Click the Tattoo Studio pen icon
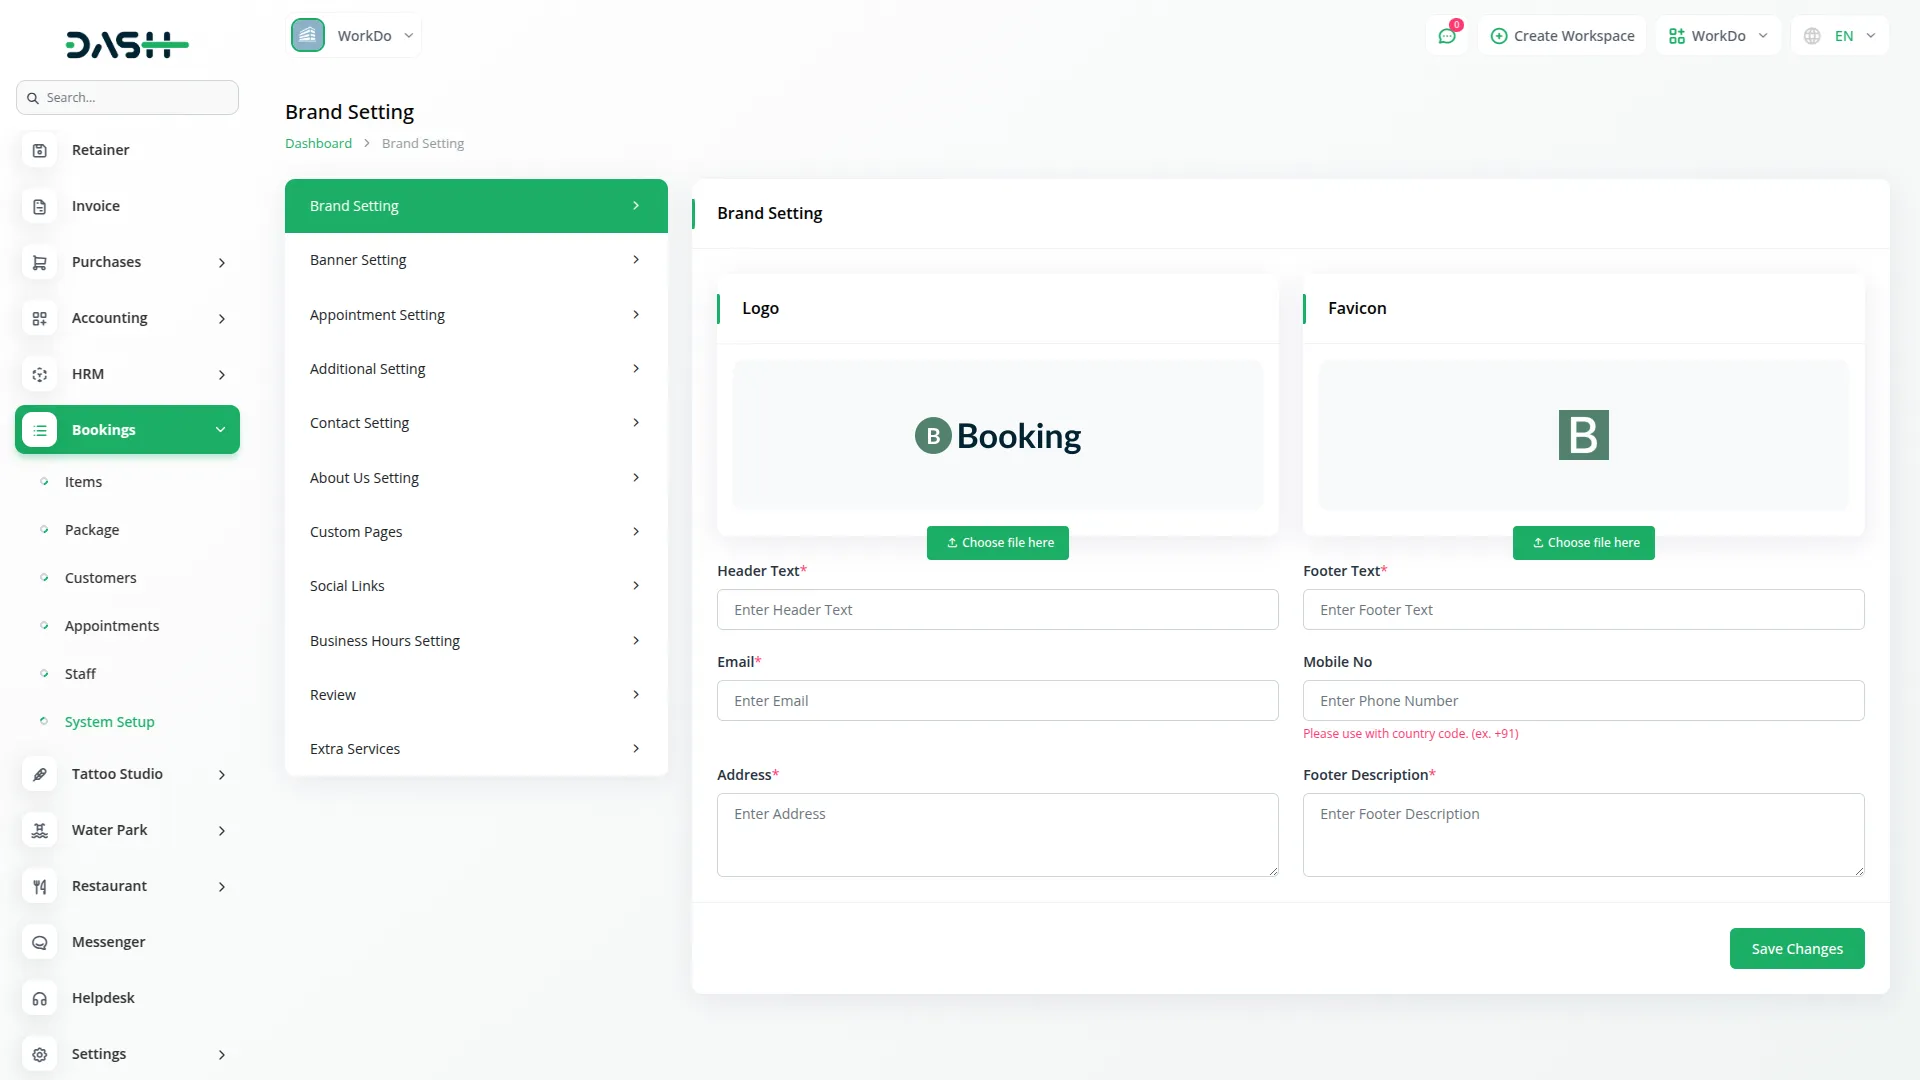The image size is (1920, 1080). [x=40, y=774]
